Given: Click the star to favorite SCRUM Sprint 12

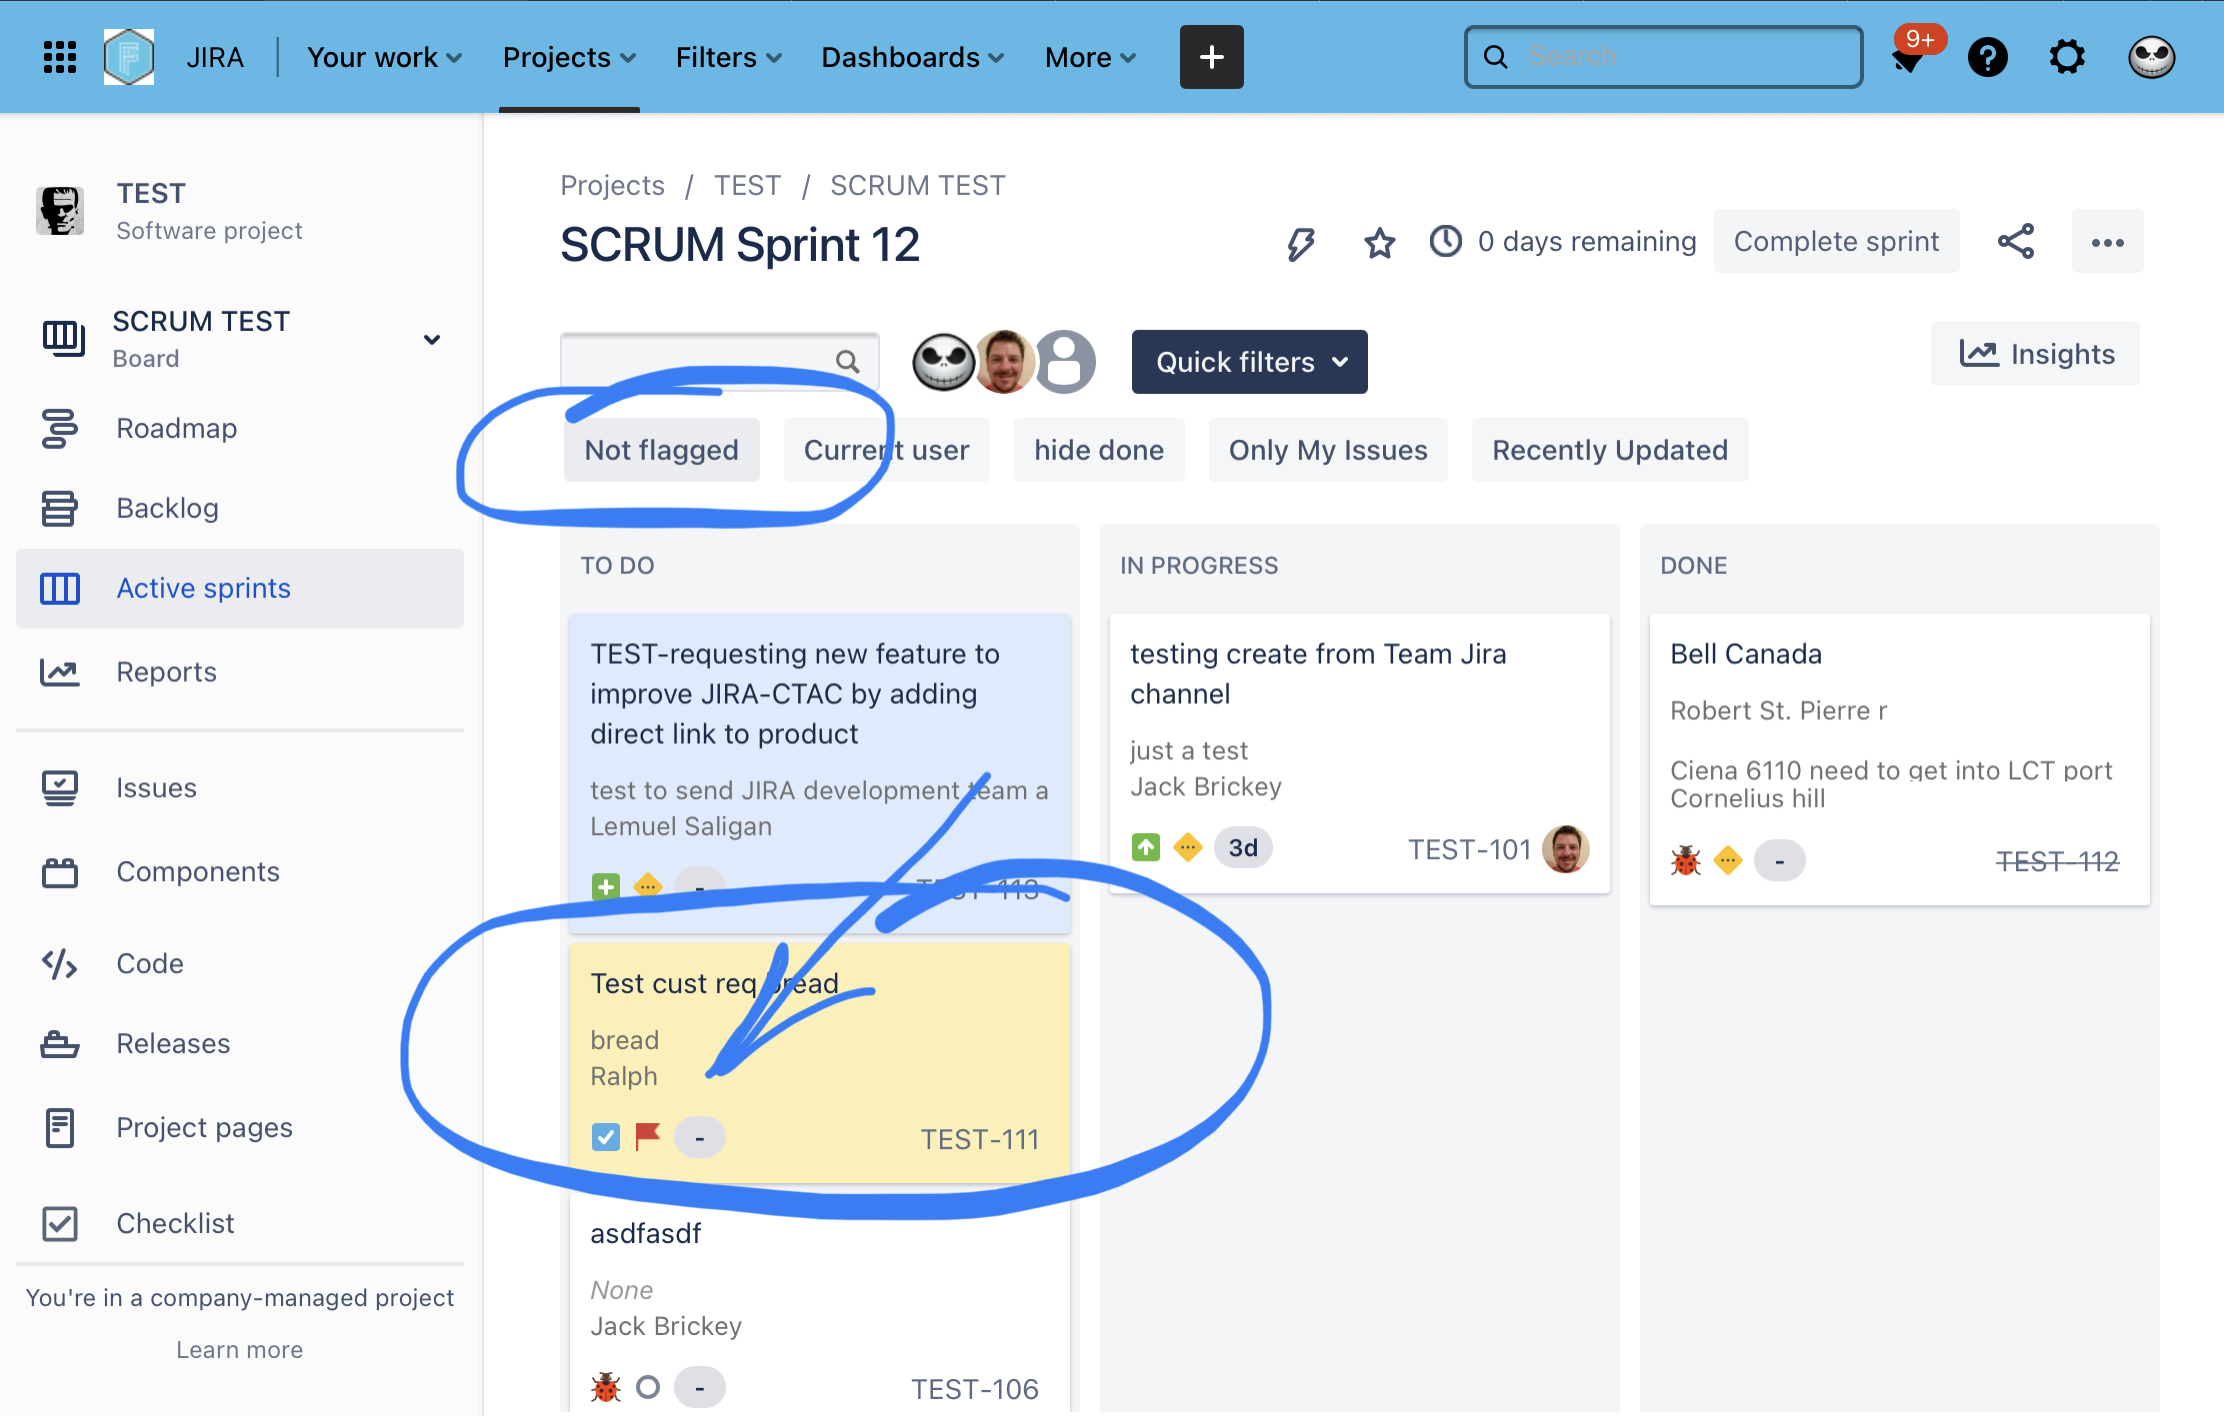Looking at the screenshot, I should [x=1380, y=241].
